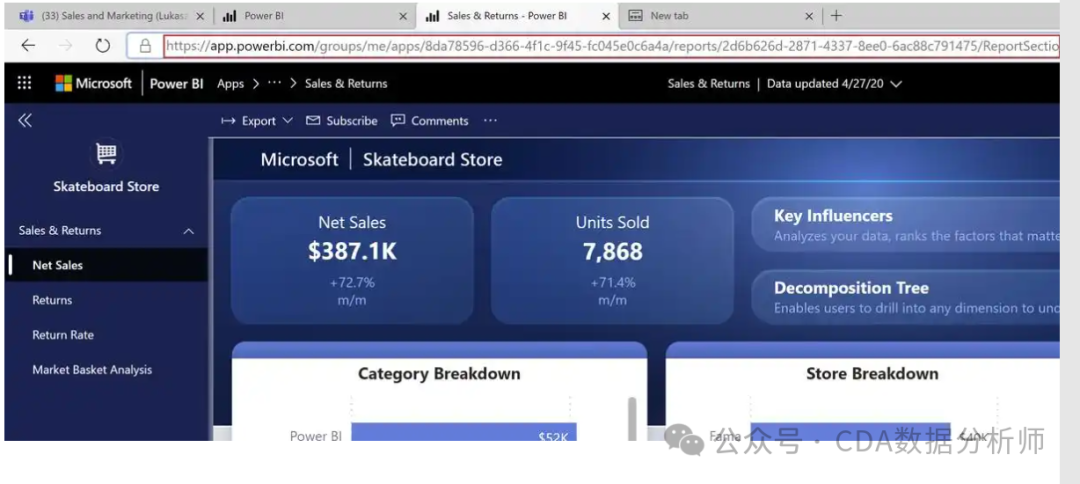Click the Category Breakdown chart title
Image resolution: width=1080 pixels, height=484 pixels.
coord(439,374)
